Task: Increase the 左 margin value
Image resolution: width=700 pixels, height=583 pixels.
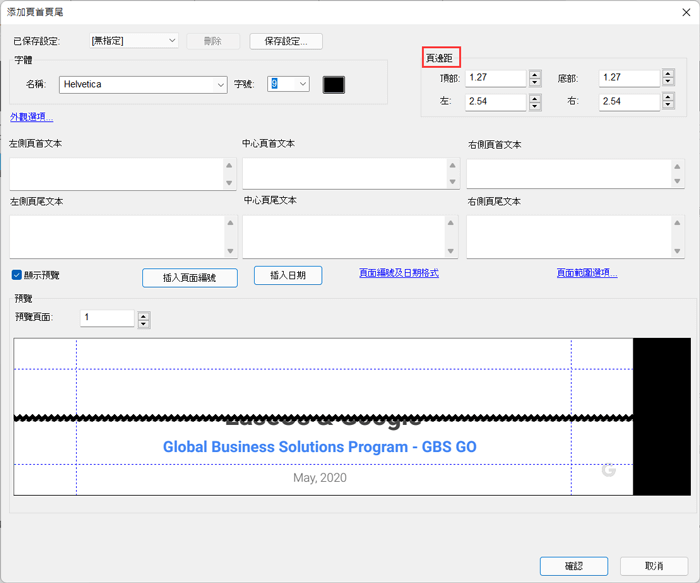Action: coord(535,98)
